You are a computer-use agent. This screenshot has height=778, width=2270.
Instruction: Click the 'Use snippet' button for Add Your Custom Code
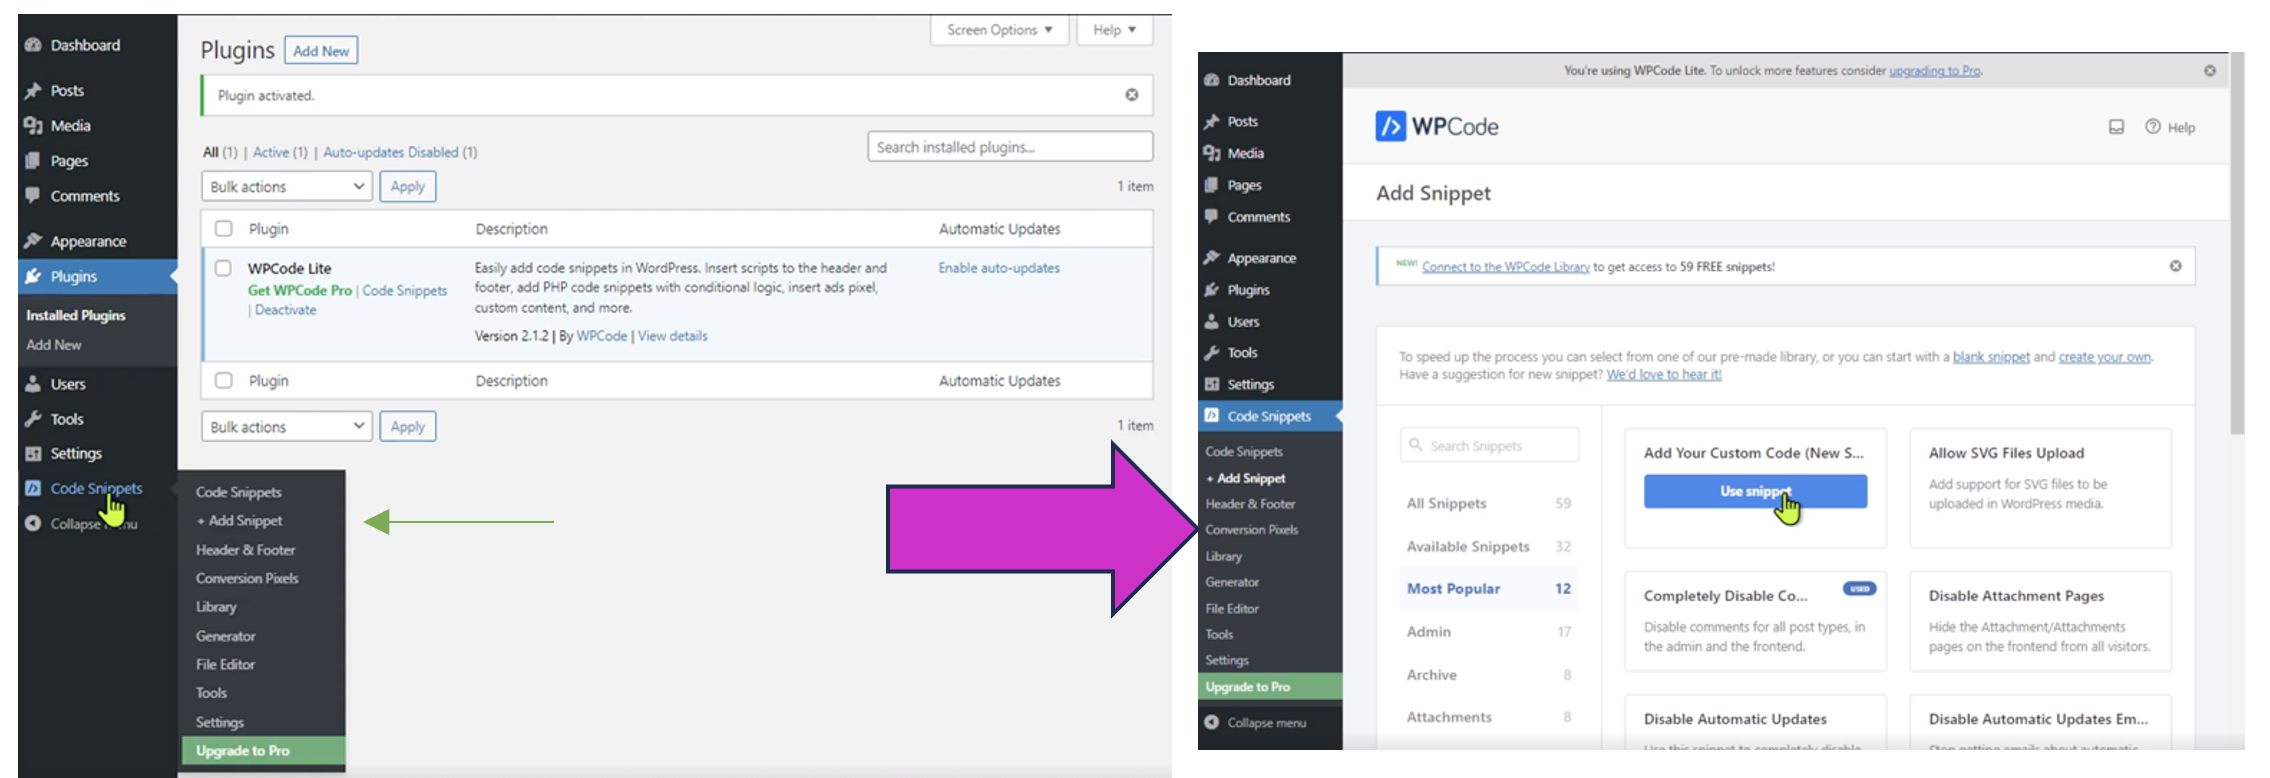pos(1755,491)
